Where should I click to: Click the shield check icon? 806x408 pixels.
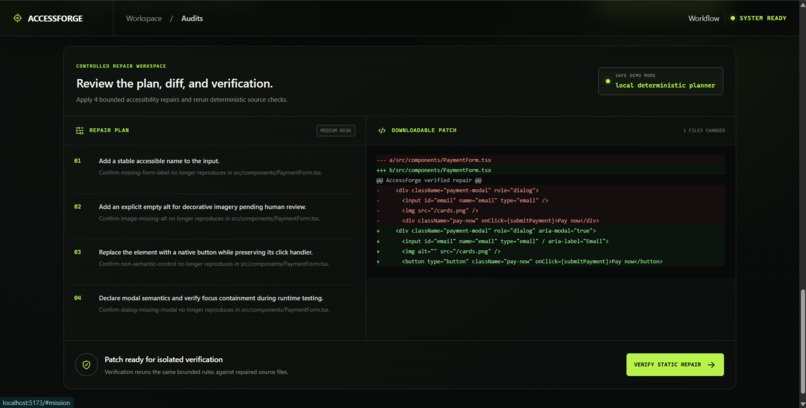[86, 365]
